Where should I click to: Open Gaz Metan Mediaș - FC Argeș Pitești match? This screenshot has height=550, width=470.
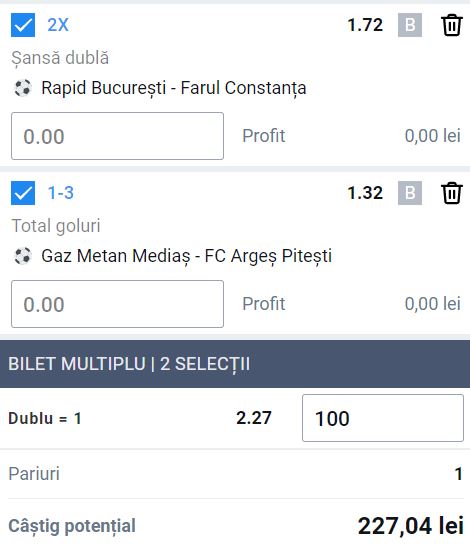(x=187, y=256)
